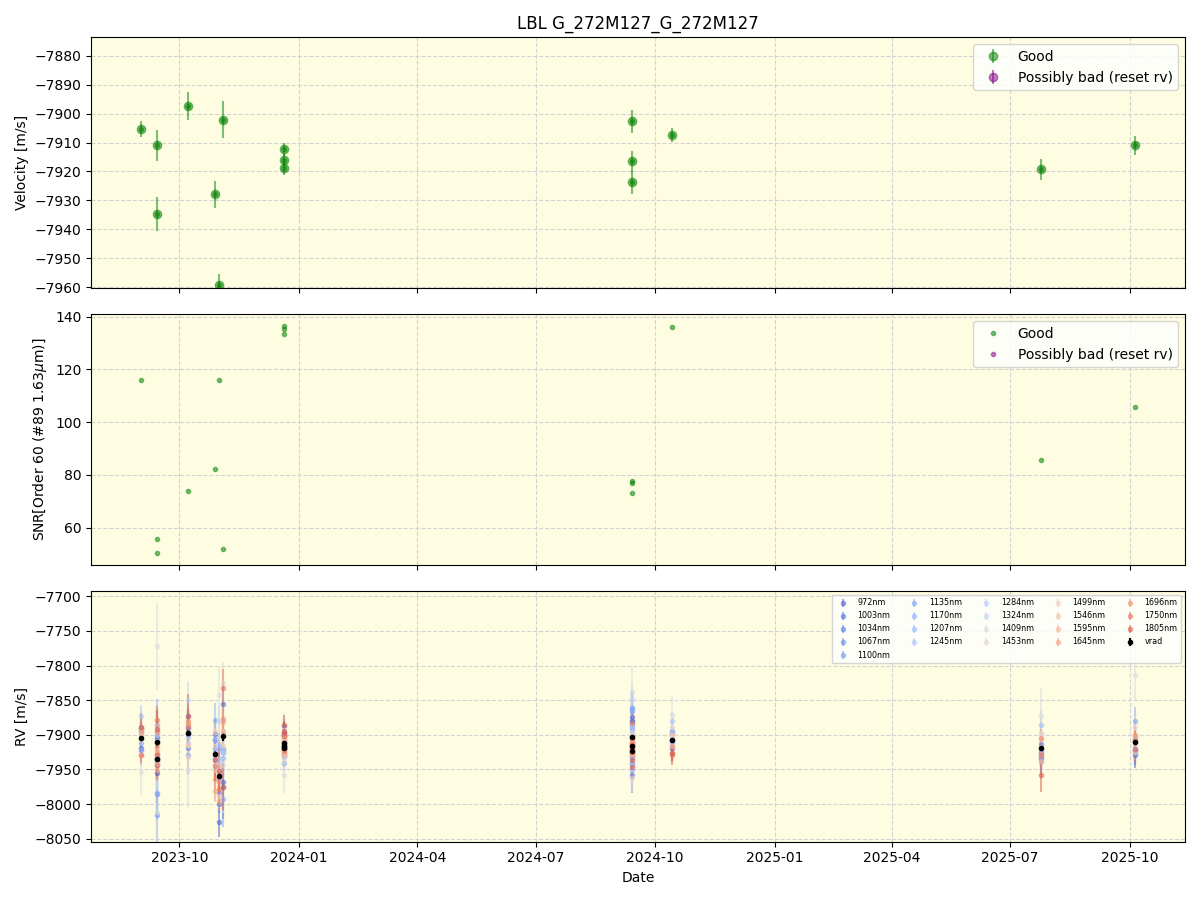Select the 1034nm legend entry
Image resolution: width=1200 pixels, height=900 pixels.
(x=874, y=628)
